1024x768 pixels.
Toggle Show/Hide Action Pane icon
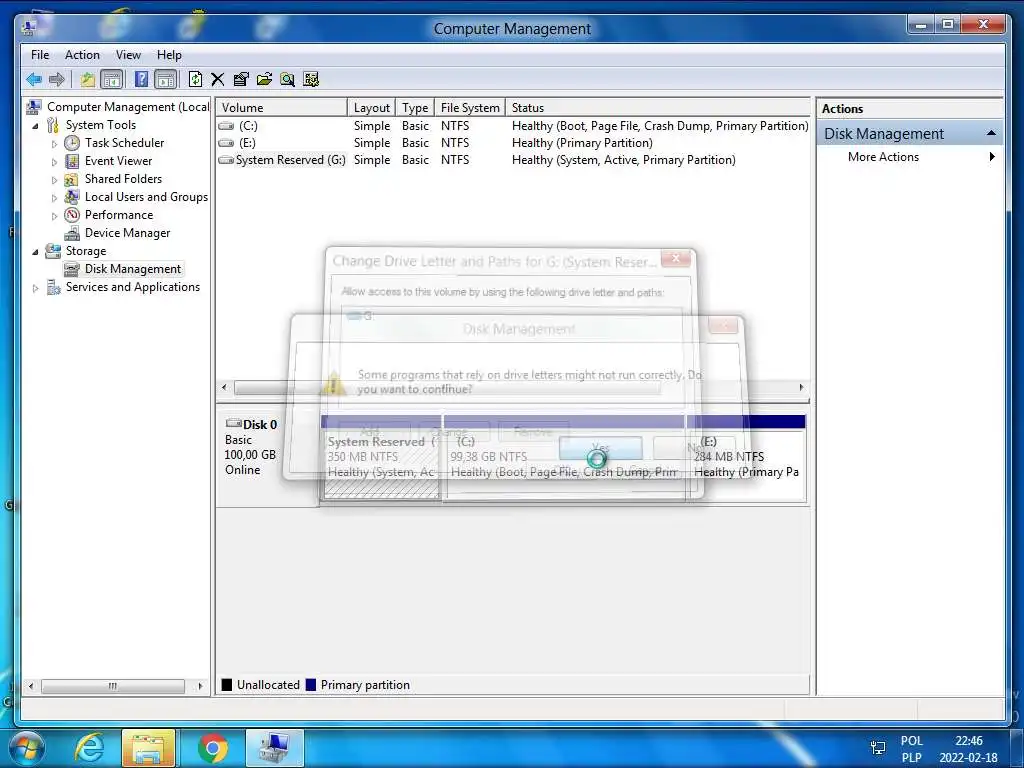pos(166,80)
